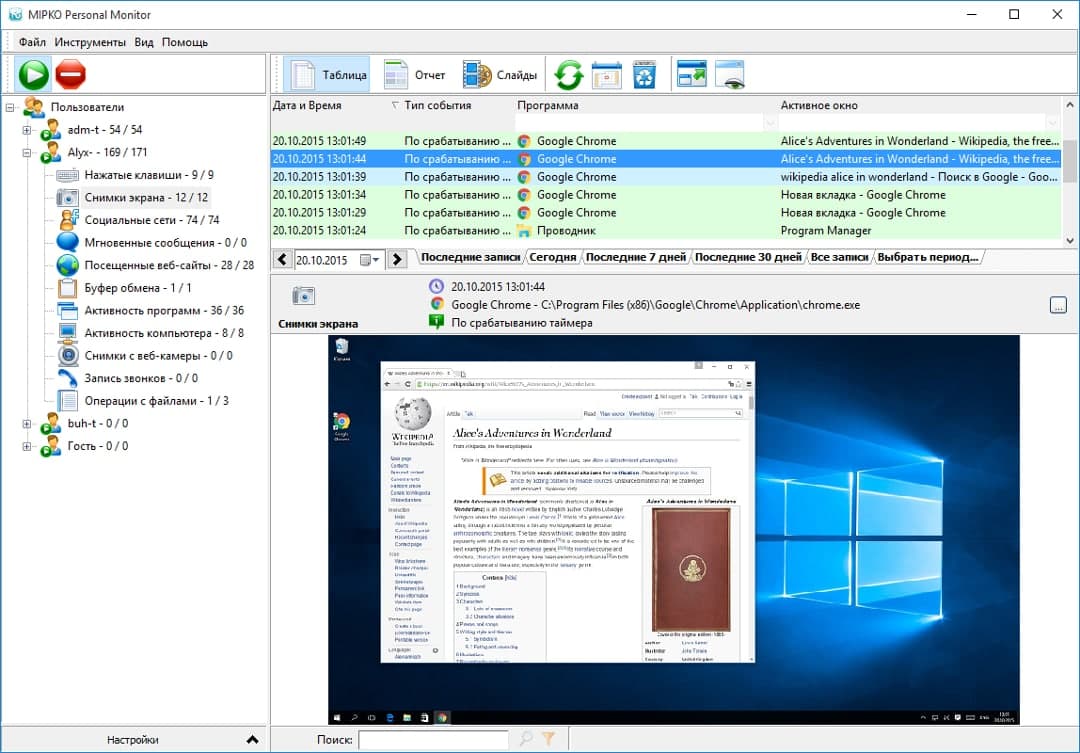Viewport: 1080px width, 753px height.
Task: Switch to Таблица view
Action: click(x=327, y=74)
